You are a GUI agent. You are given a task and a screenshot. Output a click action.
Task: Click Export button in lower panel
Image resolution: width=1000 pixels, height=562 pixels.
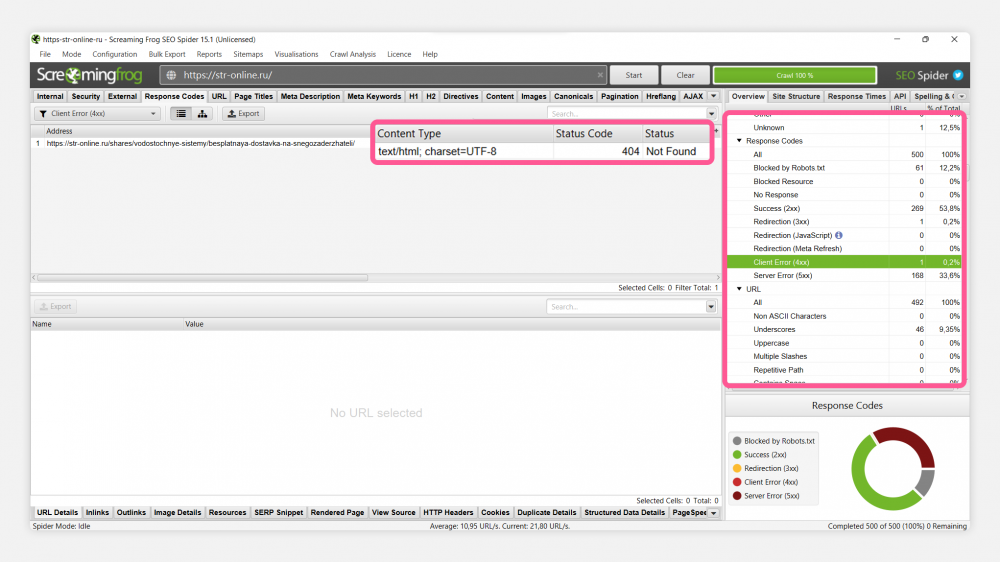55,307
